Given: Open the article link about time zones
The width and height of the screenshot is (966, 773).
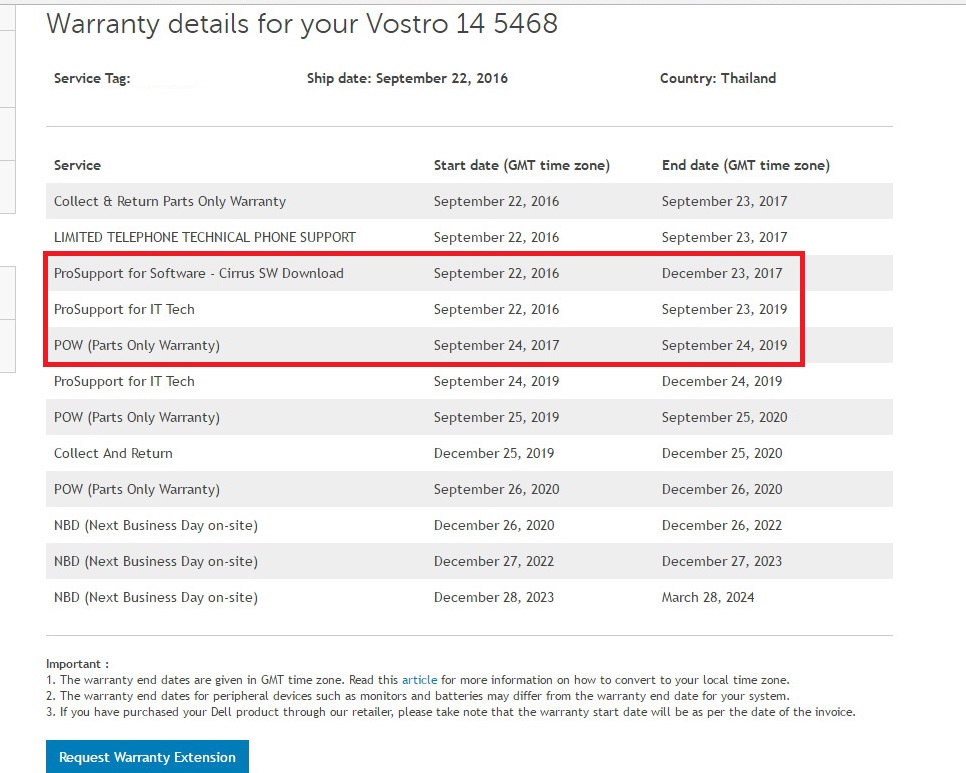Looking at the screenshot, I should [x=419, y=680].
